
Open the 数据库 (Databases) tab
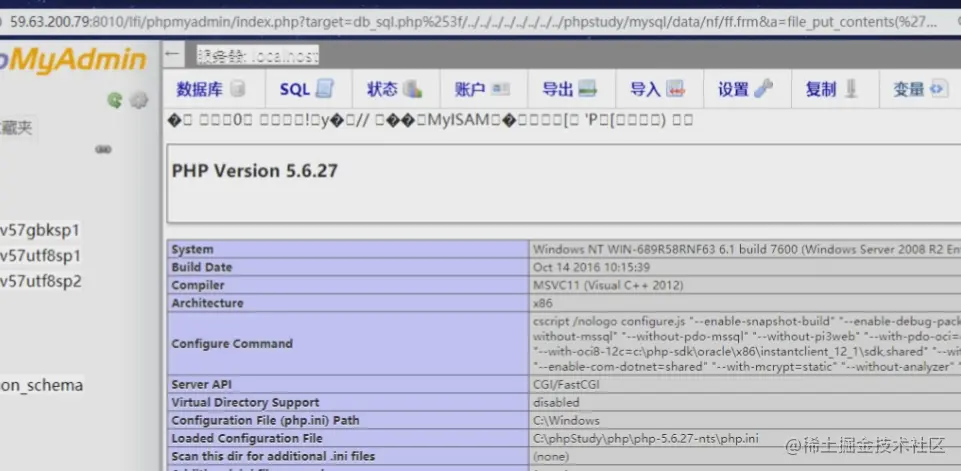click(x=211, y=89)
